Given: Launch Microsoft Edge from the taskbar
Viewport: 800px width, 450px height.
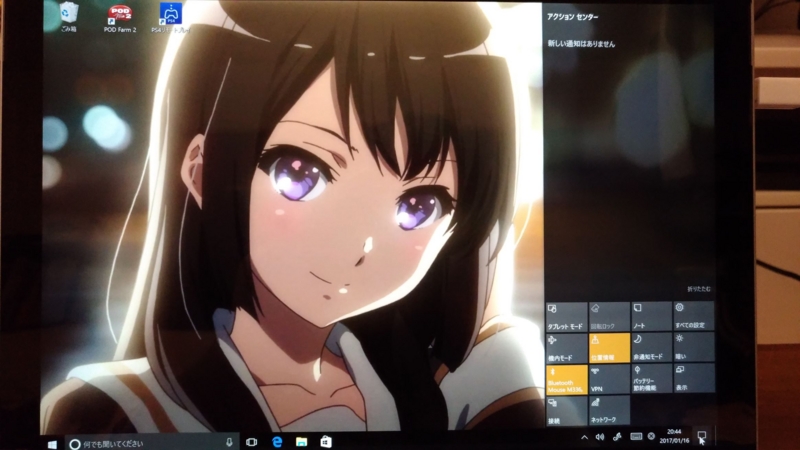Looking at the screenshot, I should pyautogui.click(x=277, y=442).
